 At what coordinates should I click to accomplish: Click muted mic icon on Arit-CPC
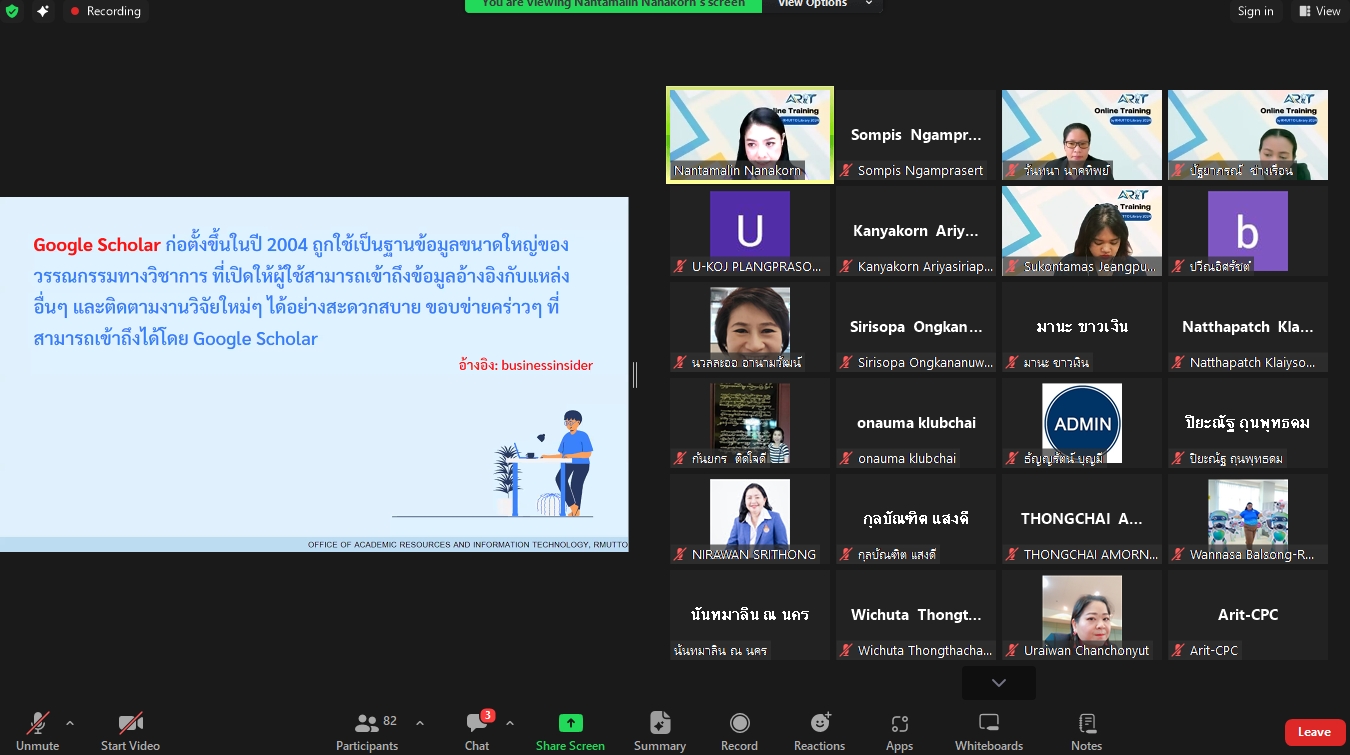(1179, 651)
